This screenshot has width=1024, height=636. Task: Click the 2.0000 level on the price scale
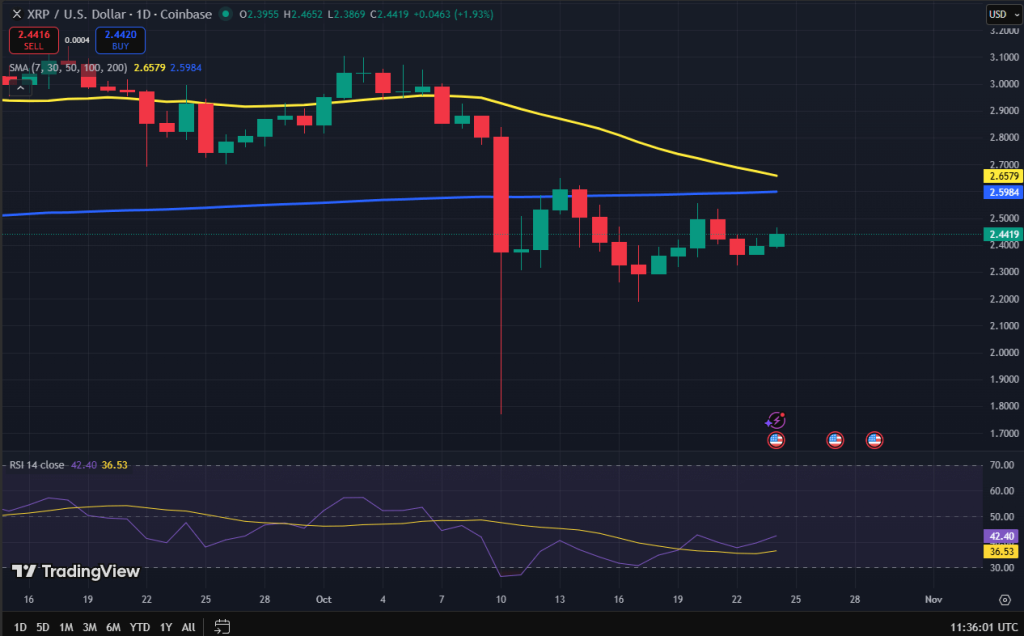1004,353
